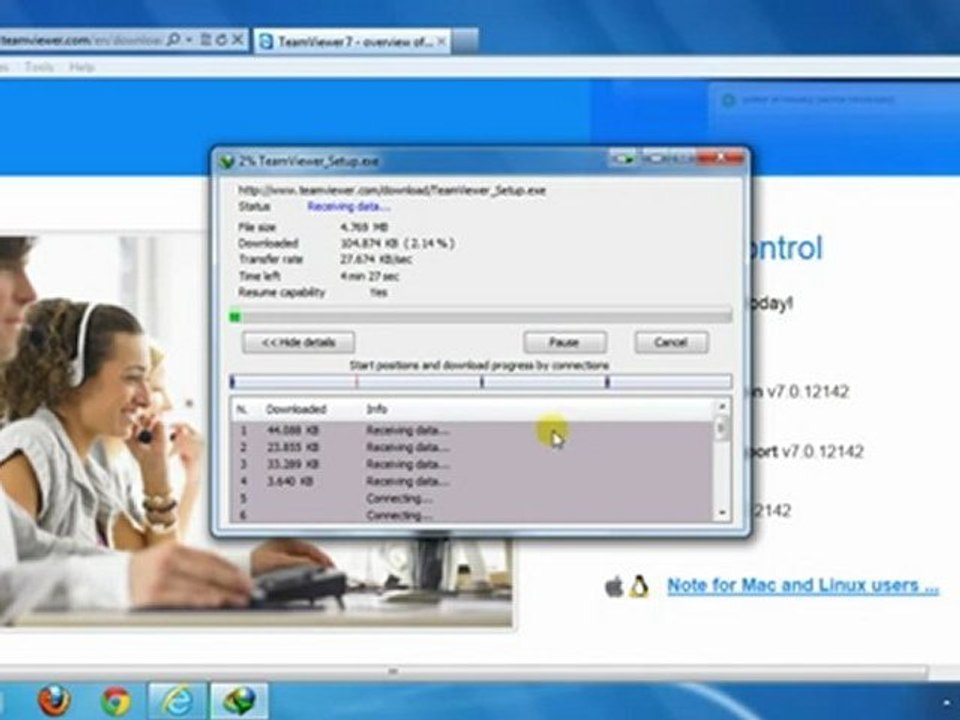Click the connections list scrollbar thumb
This screenshot has height=720, width=960.
[722, 427]
